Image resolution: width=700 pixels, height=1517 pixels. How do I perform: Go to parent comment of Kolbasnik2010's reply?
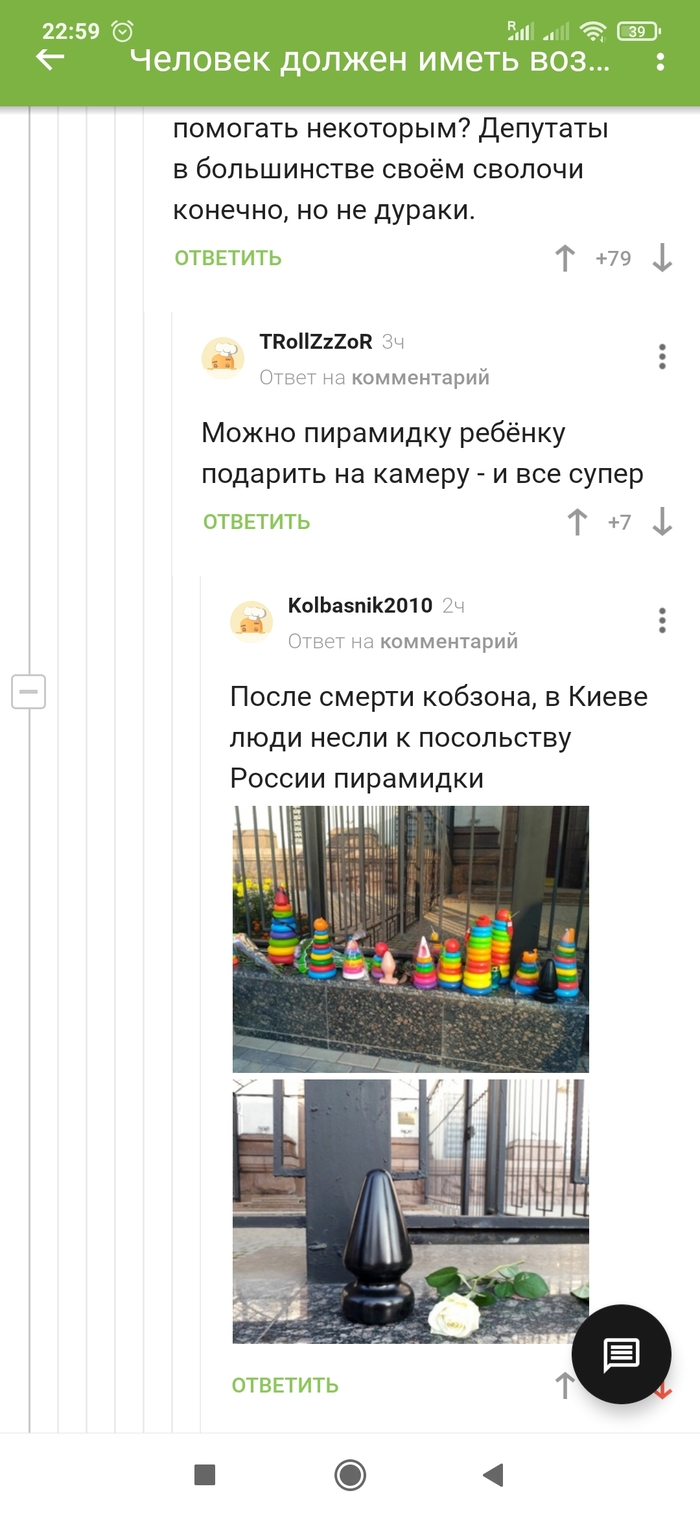pos(449,642)
